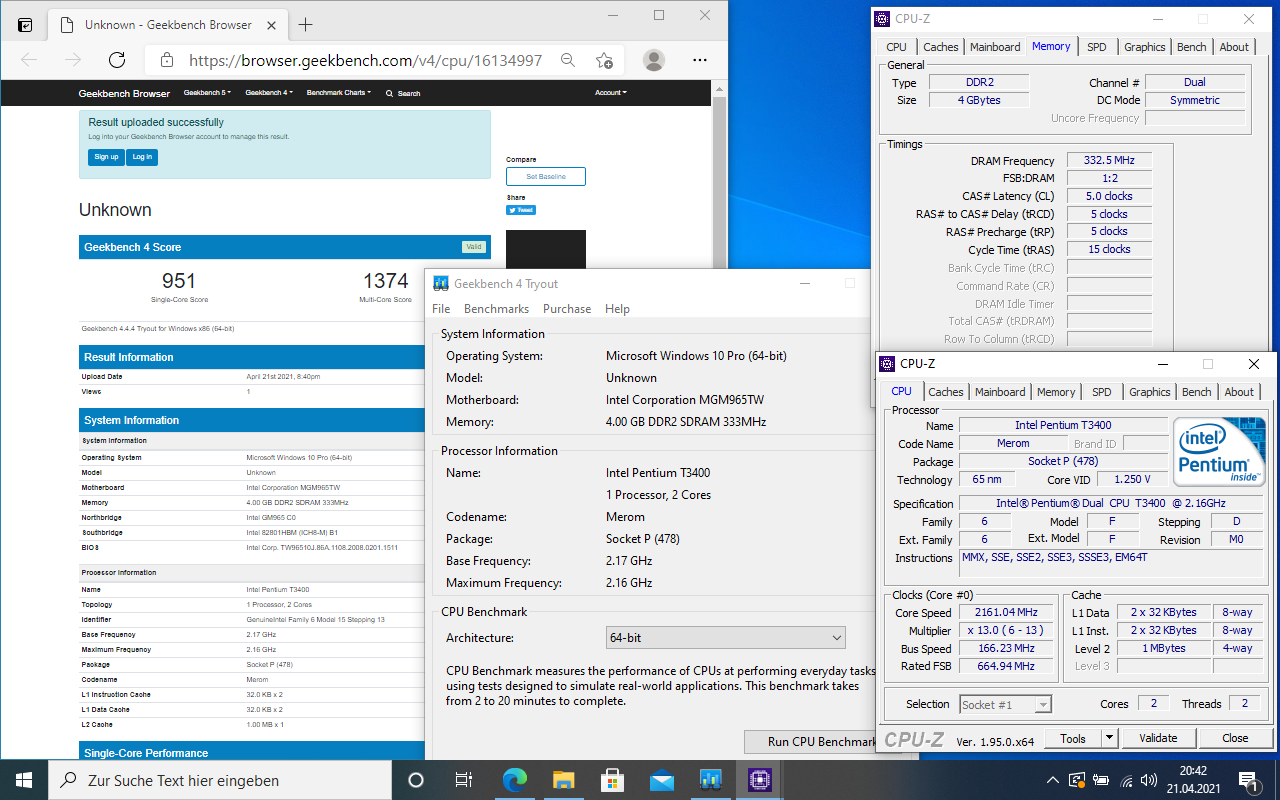Click the Sign up button
The height and width of the screenshot is (800, 1280).
(106, 157)
